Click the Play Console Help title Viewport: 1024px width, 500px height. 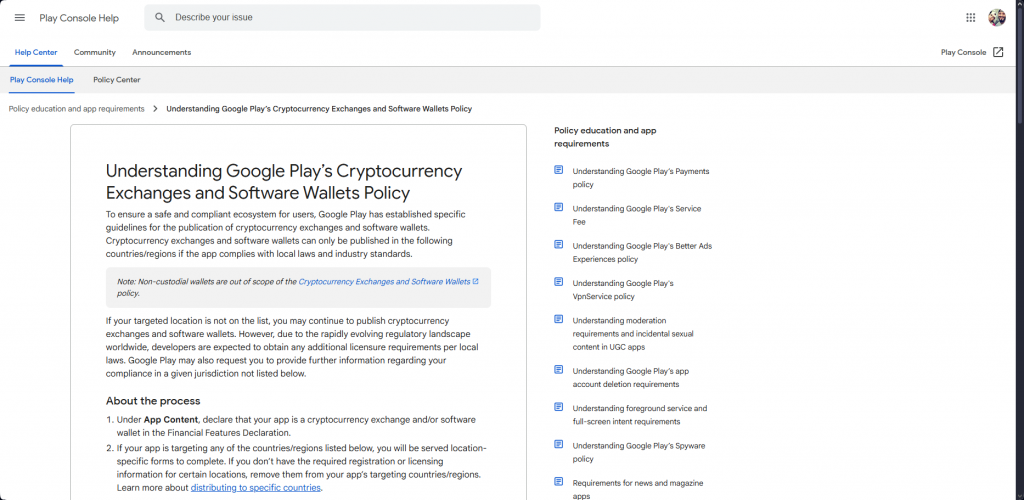79,18
